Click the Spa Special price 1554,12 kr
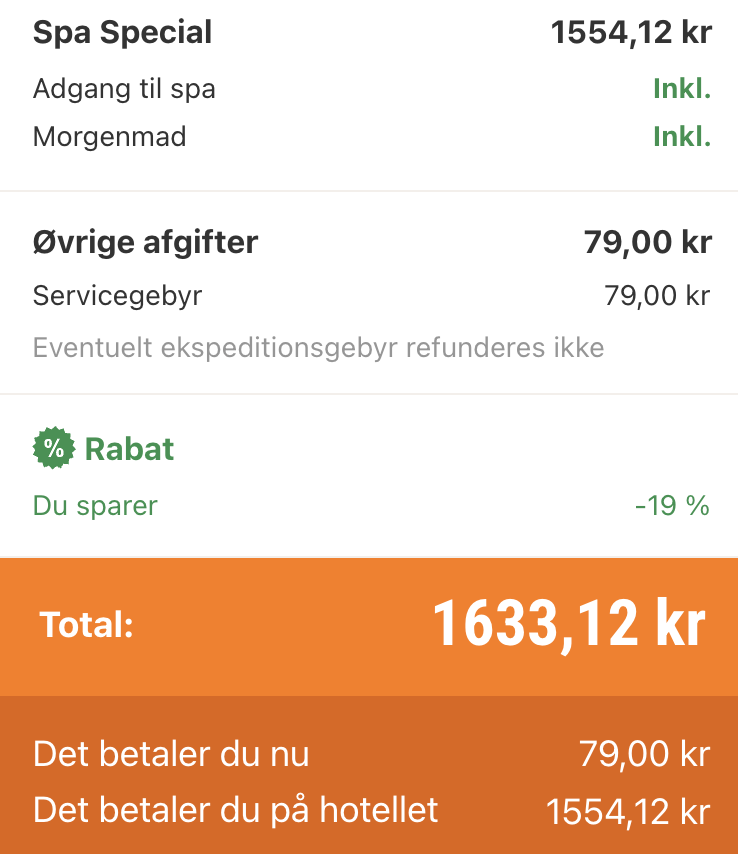Screen dimensions: 738x854 [x=630, y=32]
